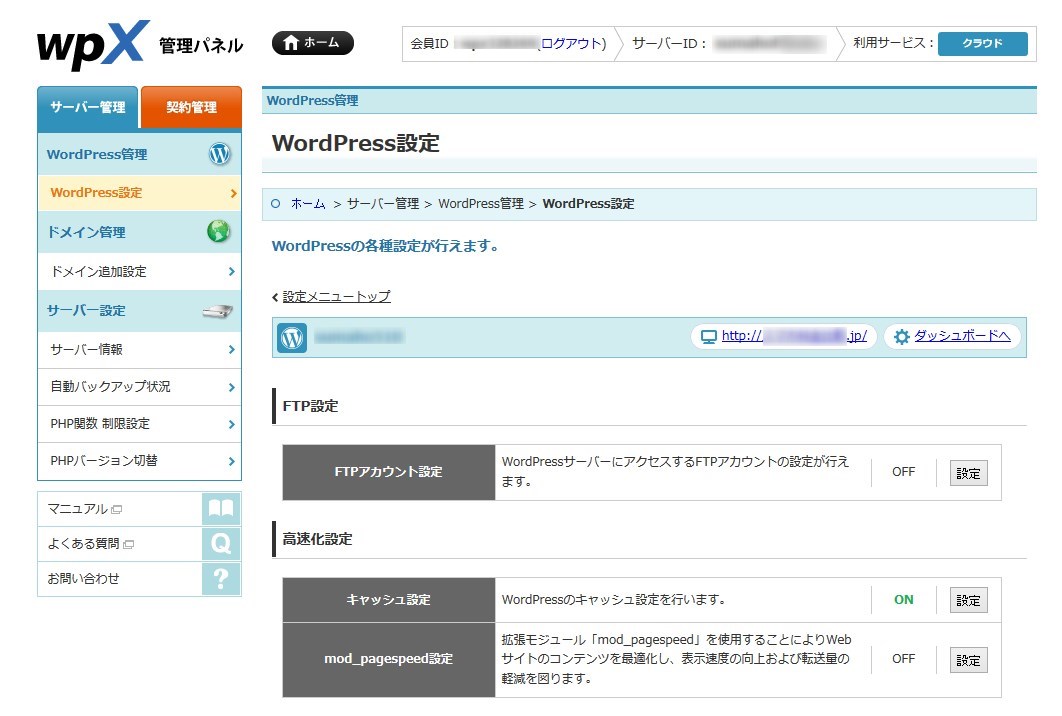
Task: Click 設定 button for キャッシュ設定
Action: coord(969,600)
